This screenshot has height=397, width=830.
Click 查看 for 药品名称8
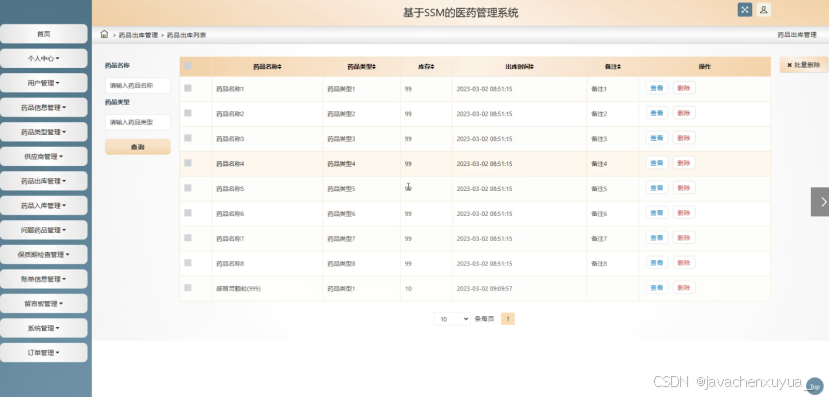pos(657,263)
